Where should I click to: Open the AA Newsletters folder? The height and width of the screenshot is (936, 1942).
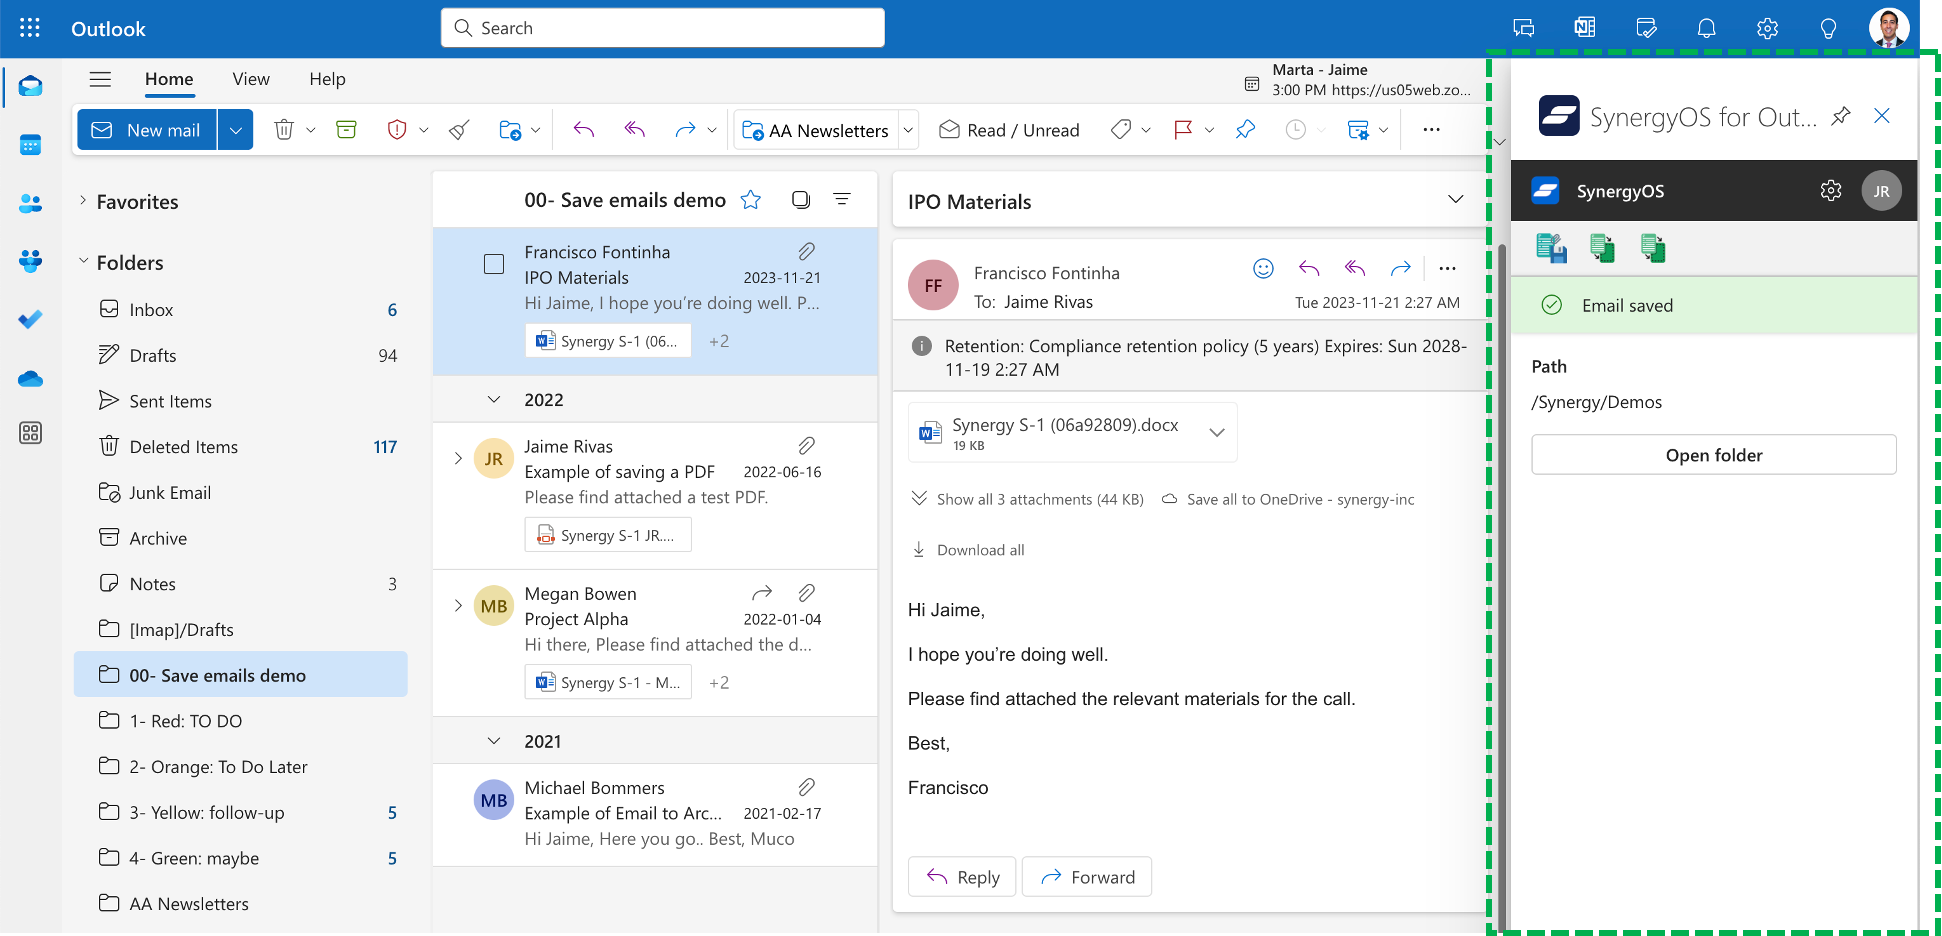(241, 904)
